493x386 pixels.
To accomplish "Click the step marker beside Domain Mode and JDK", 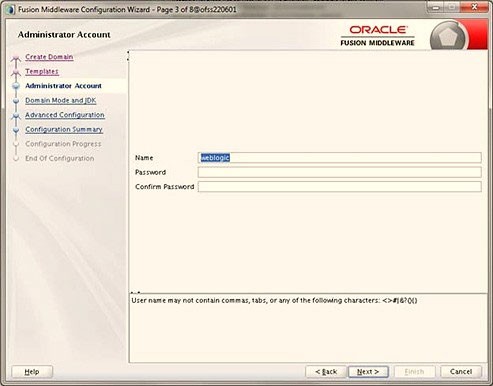I will [x=16, y=101].
